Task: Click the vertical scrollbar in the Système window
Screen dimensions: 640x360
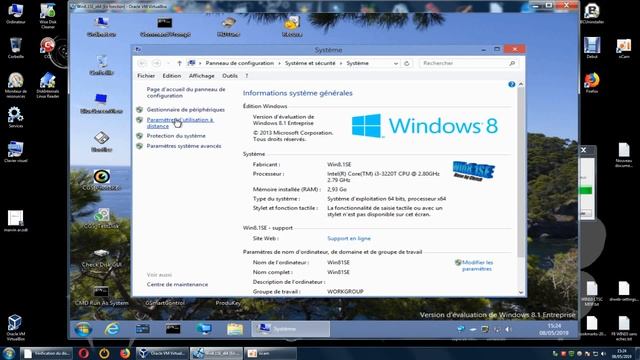Action: click(x=521, y=171)
